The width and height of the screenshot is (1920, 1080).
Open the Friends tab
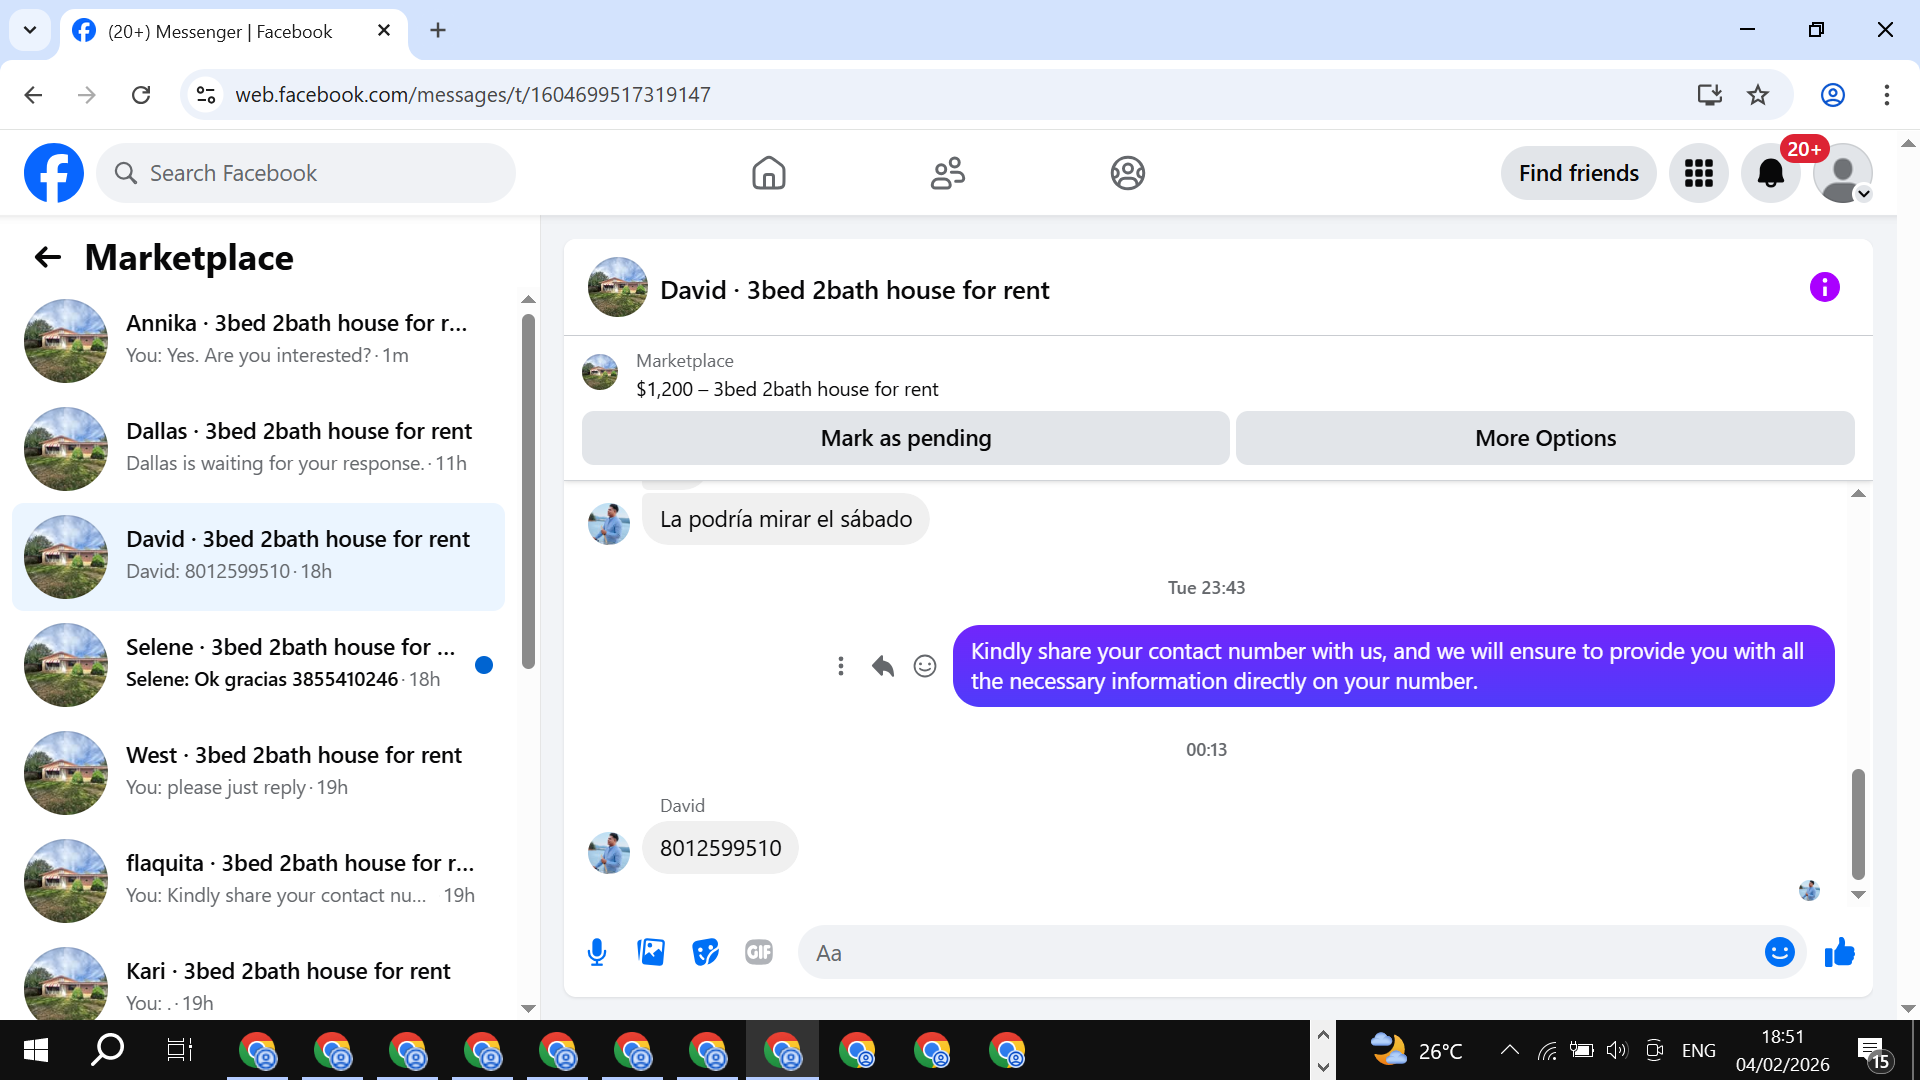[947, 173]
